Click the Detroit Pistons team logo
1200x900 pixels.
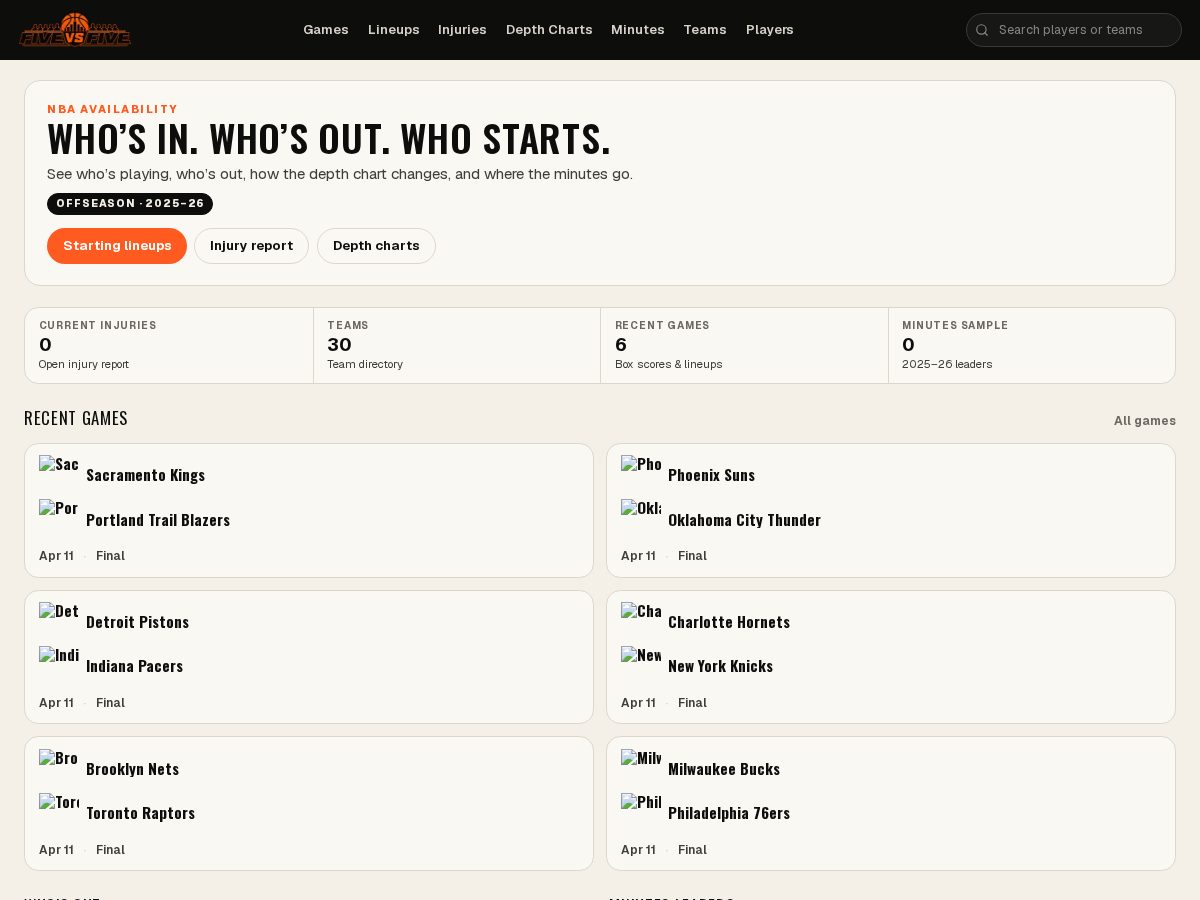pyautogui.click(x=59, y=622)
